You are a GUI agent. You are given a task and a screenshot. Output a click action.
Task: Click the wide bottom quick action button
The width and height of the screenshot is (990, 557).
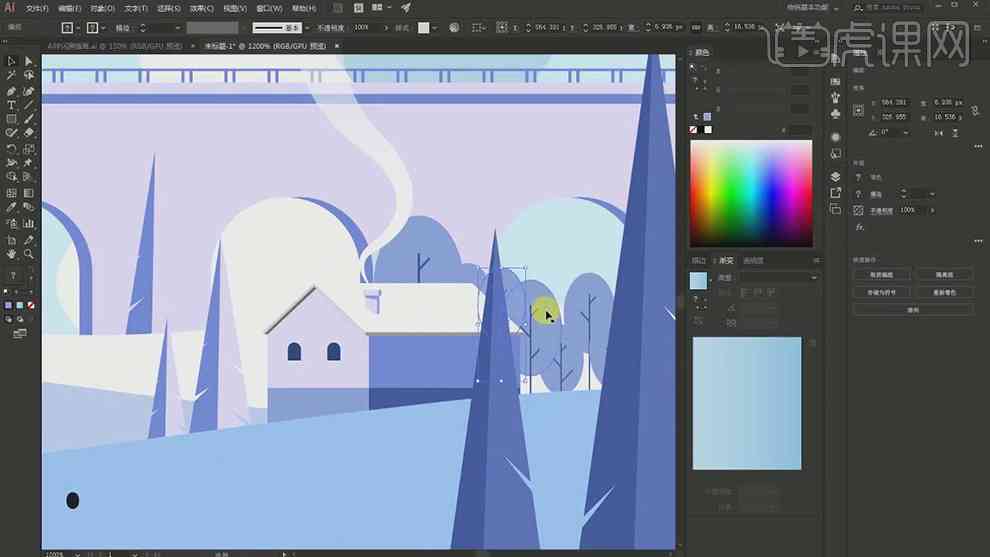pyautogui.click(x=913, y=310)
